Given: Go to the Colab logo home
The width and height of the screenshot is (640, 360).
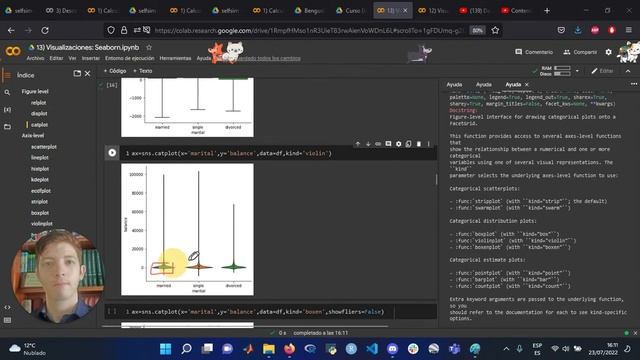Looking at the screenshot, I should [13, 51].
